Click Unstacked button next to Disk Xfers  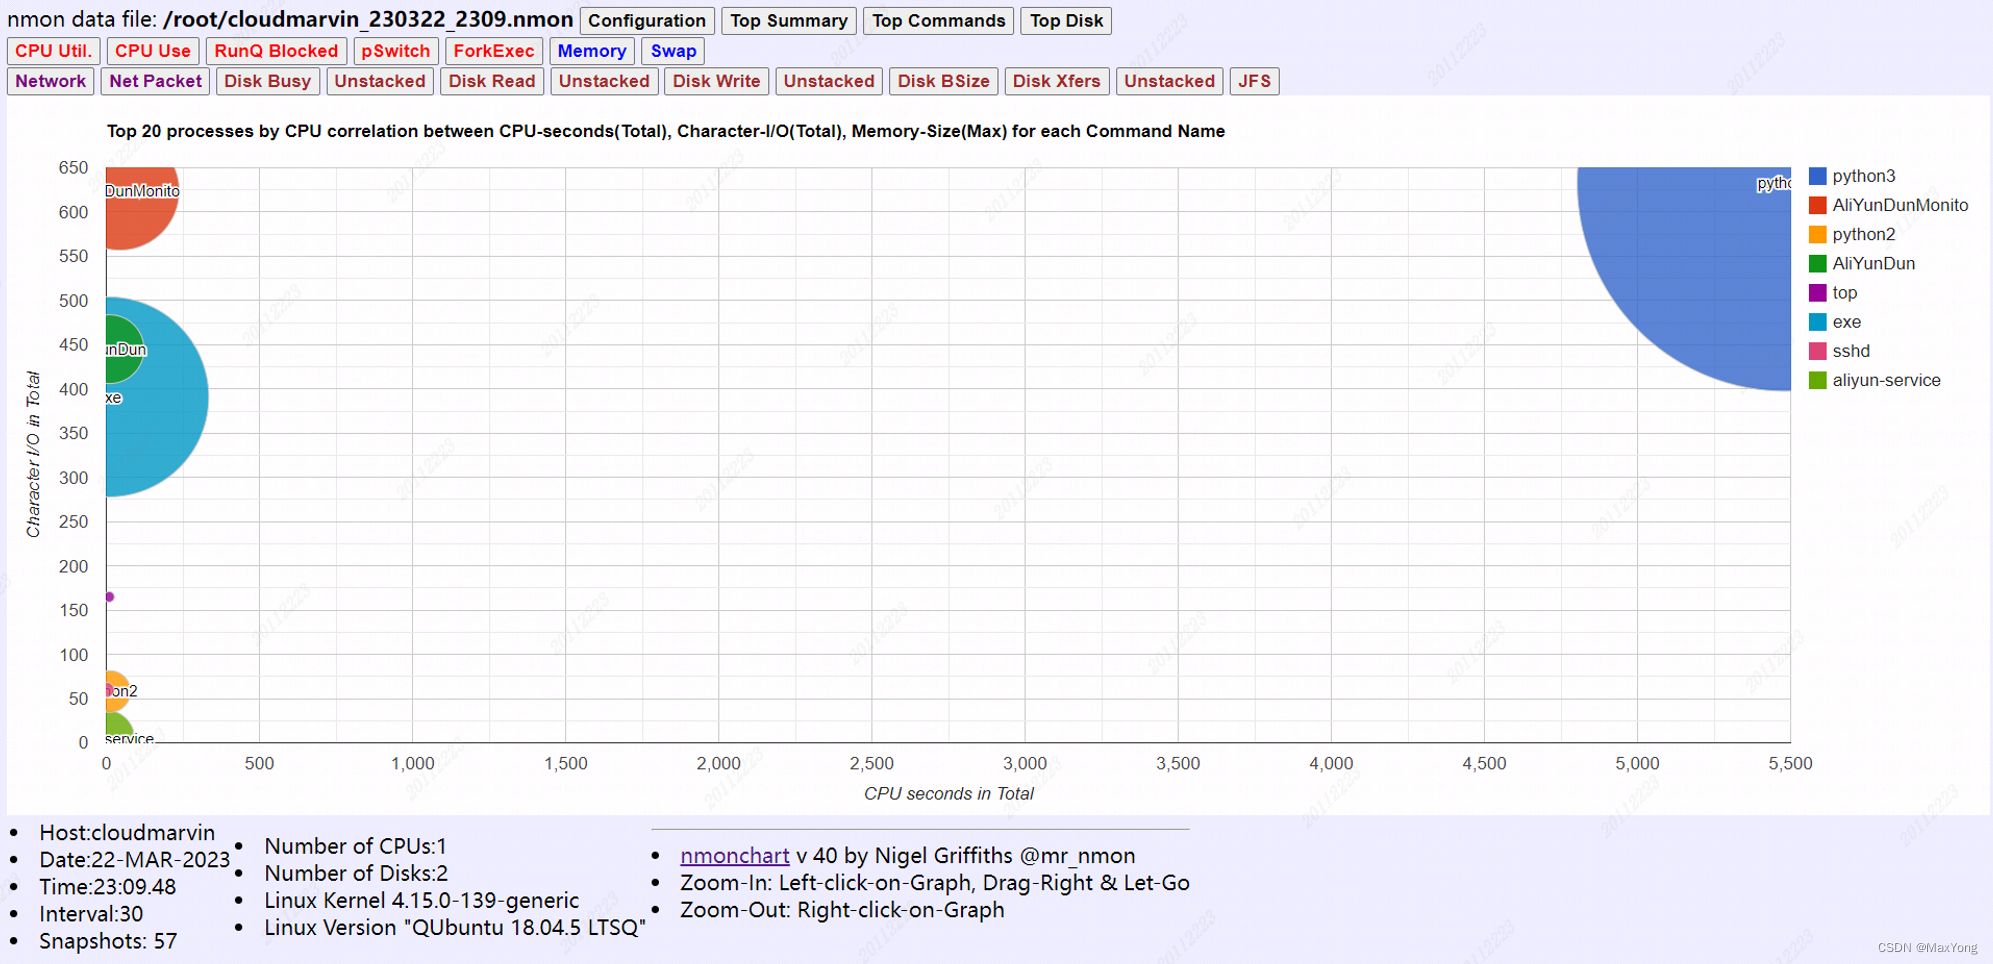pos(1169,81)
